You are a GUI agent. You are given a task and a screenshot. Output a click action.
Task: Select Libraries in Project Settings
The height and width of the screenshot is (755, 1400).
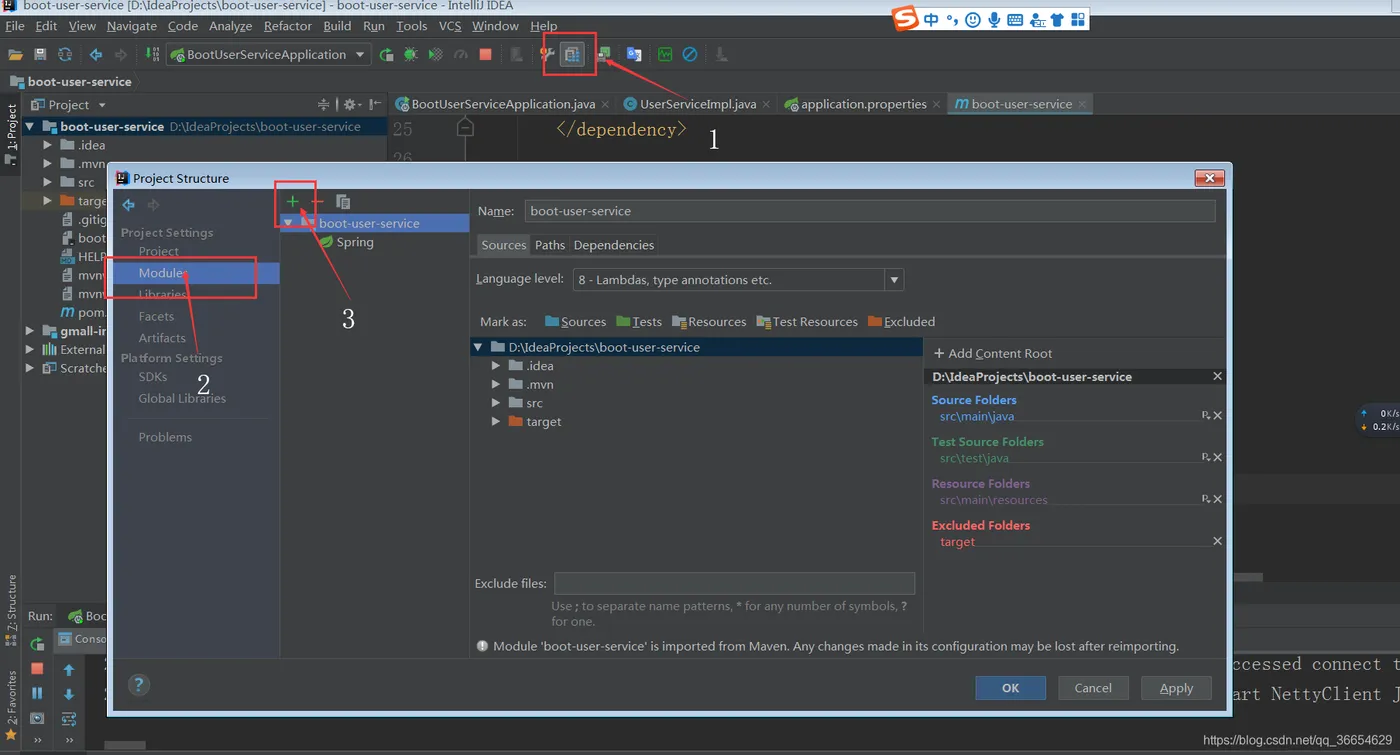point(162,294)
